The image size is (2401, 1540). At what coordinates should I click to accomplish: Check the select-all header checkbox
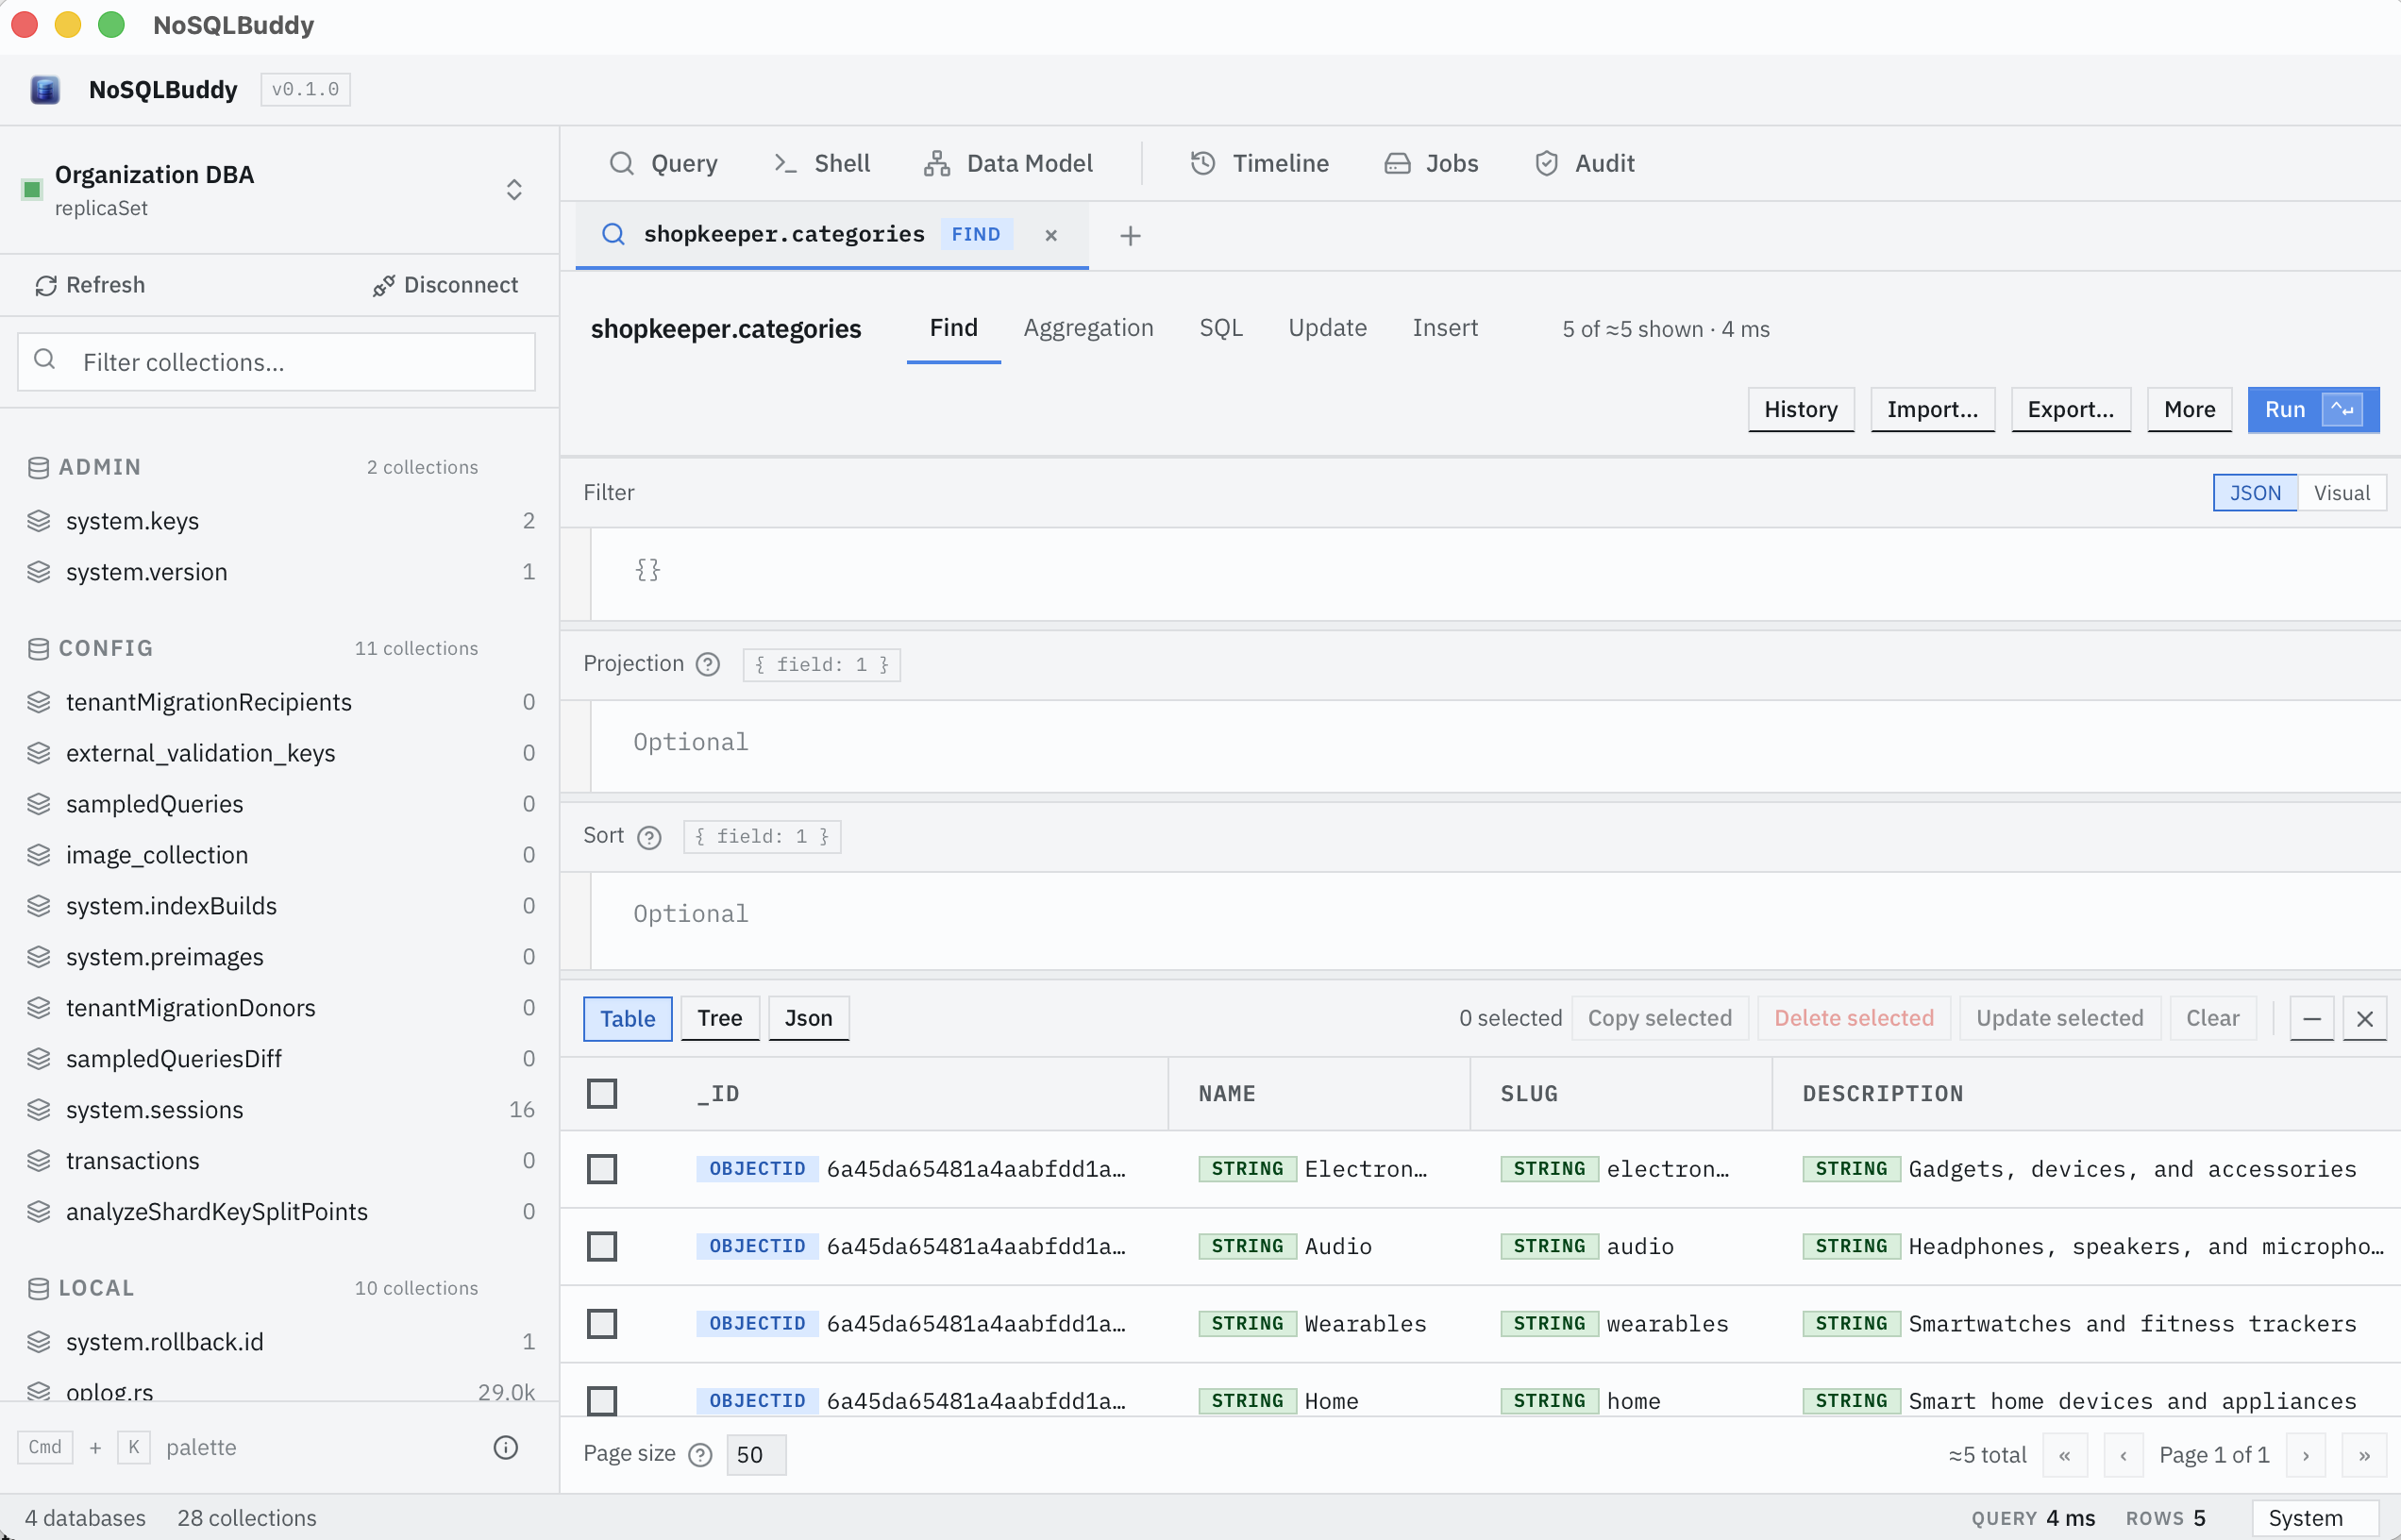[x=602, y=1094]
